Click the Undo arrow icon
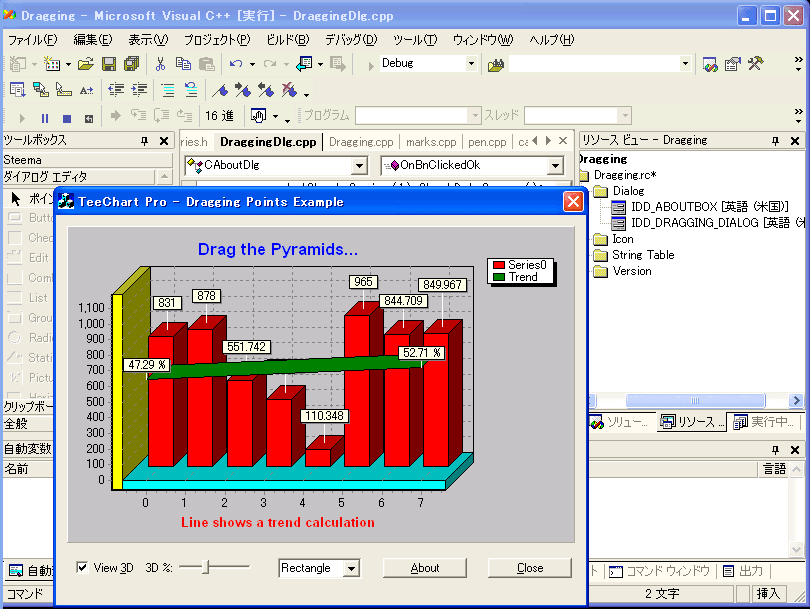 pos(236,64)
